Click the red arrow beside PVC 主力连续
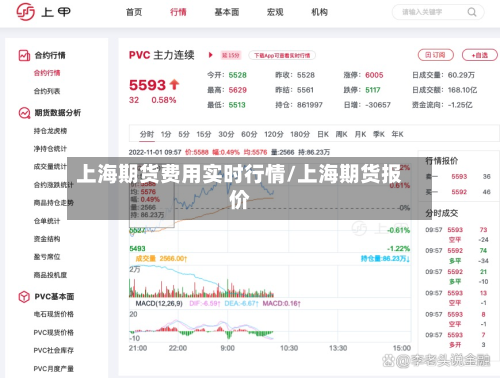 [x=210, y=55]
